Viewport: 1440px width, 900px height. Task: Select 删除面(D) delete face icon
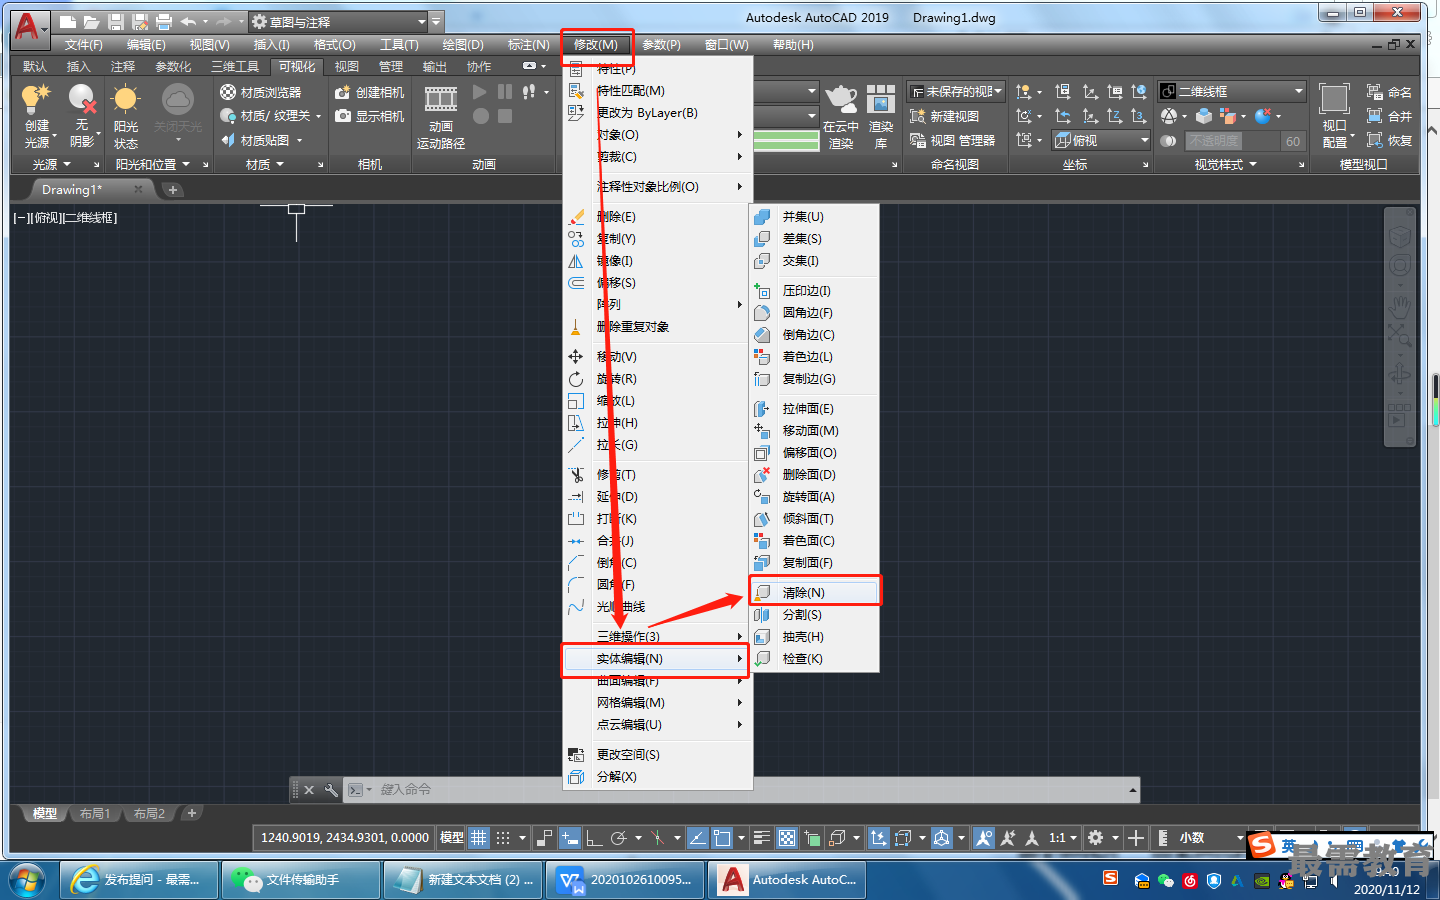point(762,474)
